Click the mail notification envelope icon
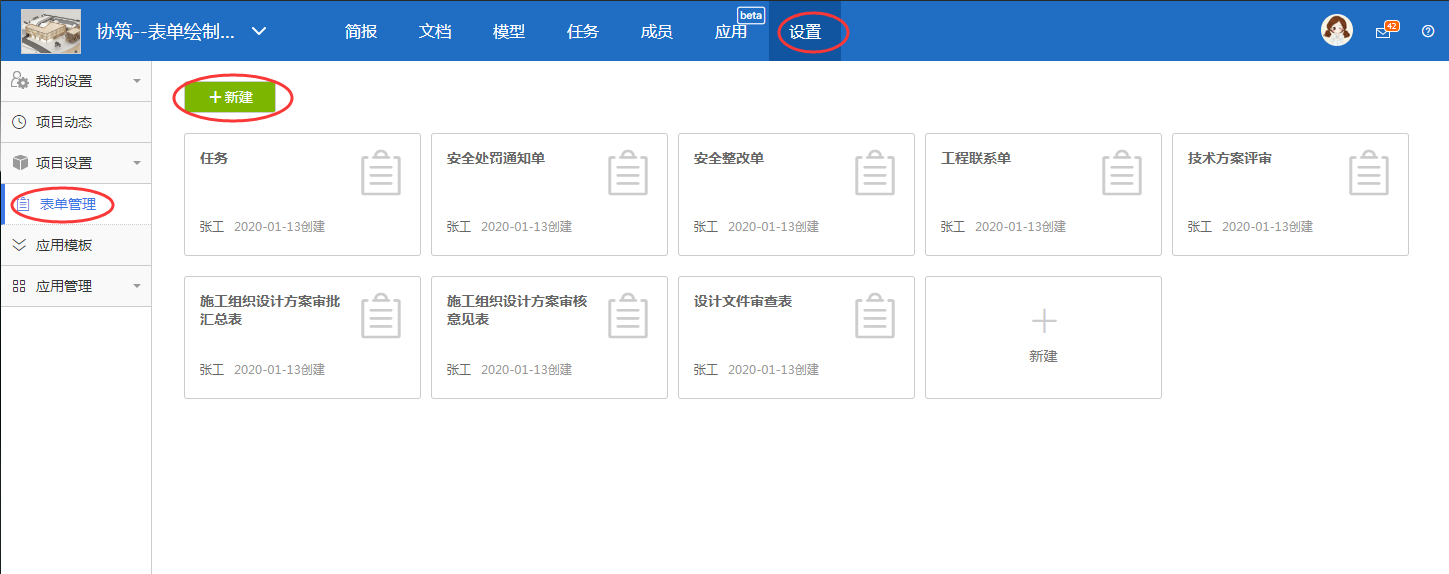 [1384, 31]
